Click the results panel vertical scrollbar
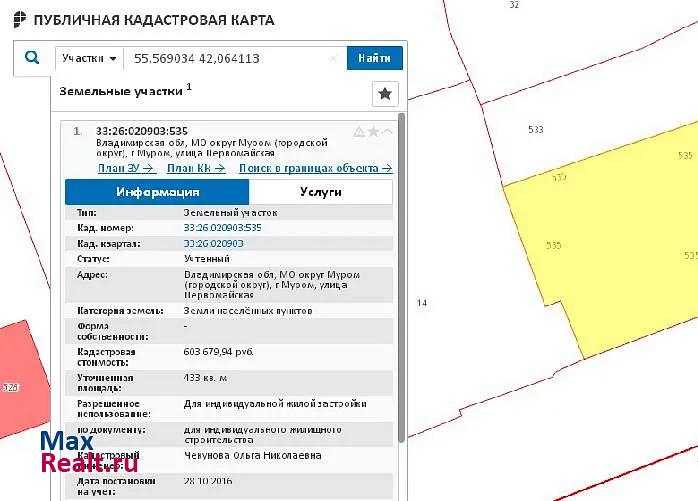Viewport: 698px width, 501px height. tap(401, 300)
